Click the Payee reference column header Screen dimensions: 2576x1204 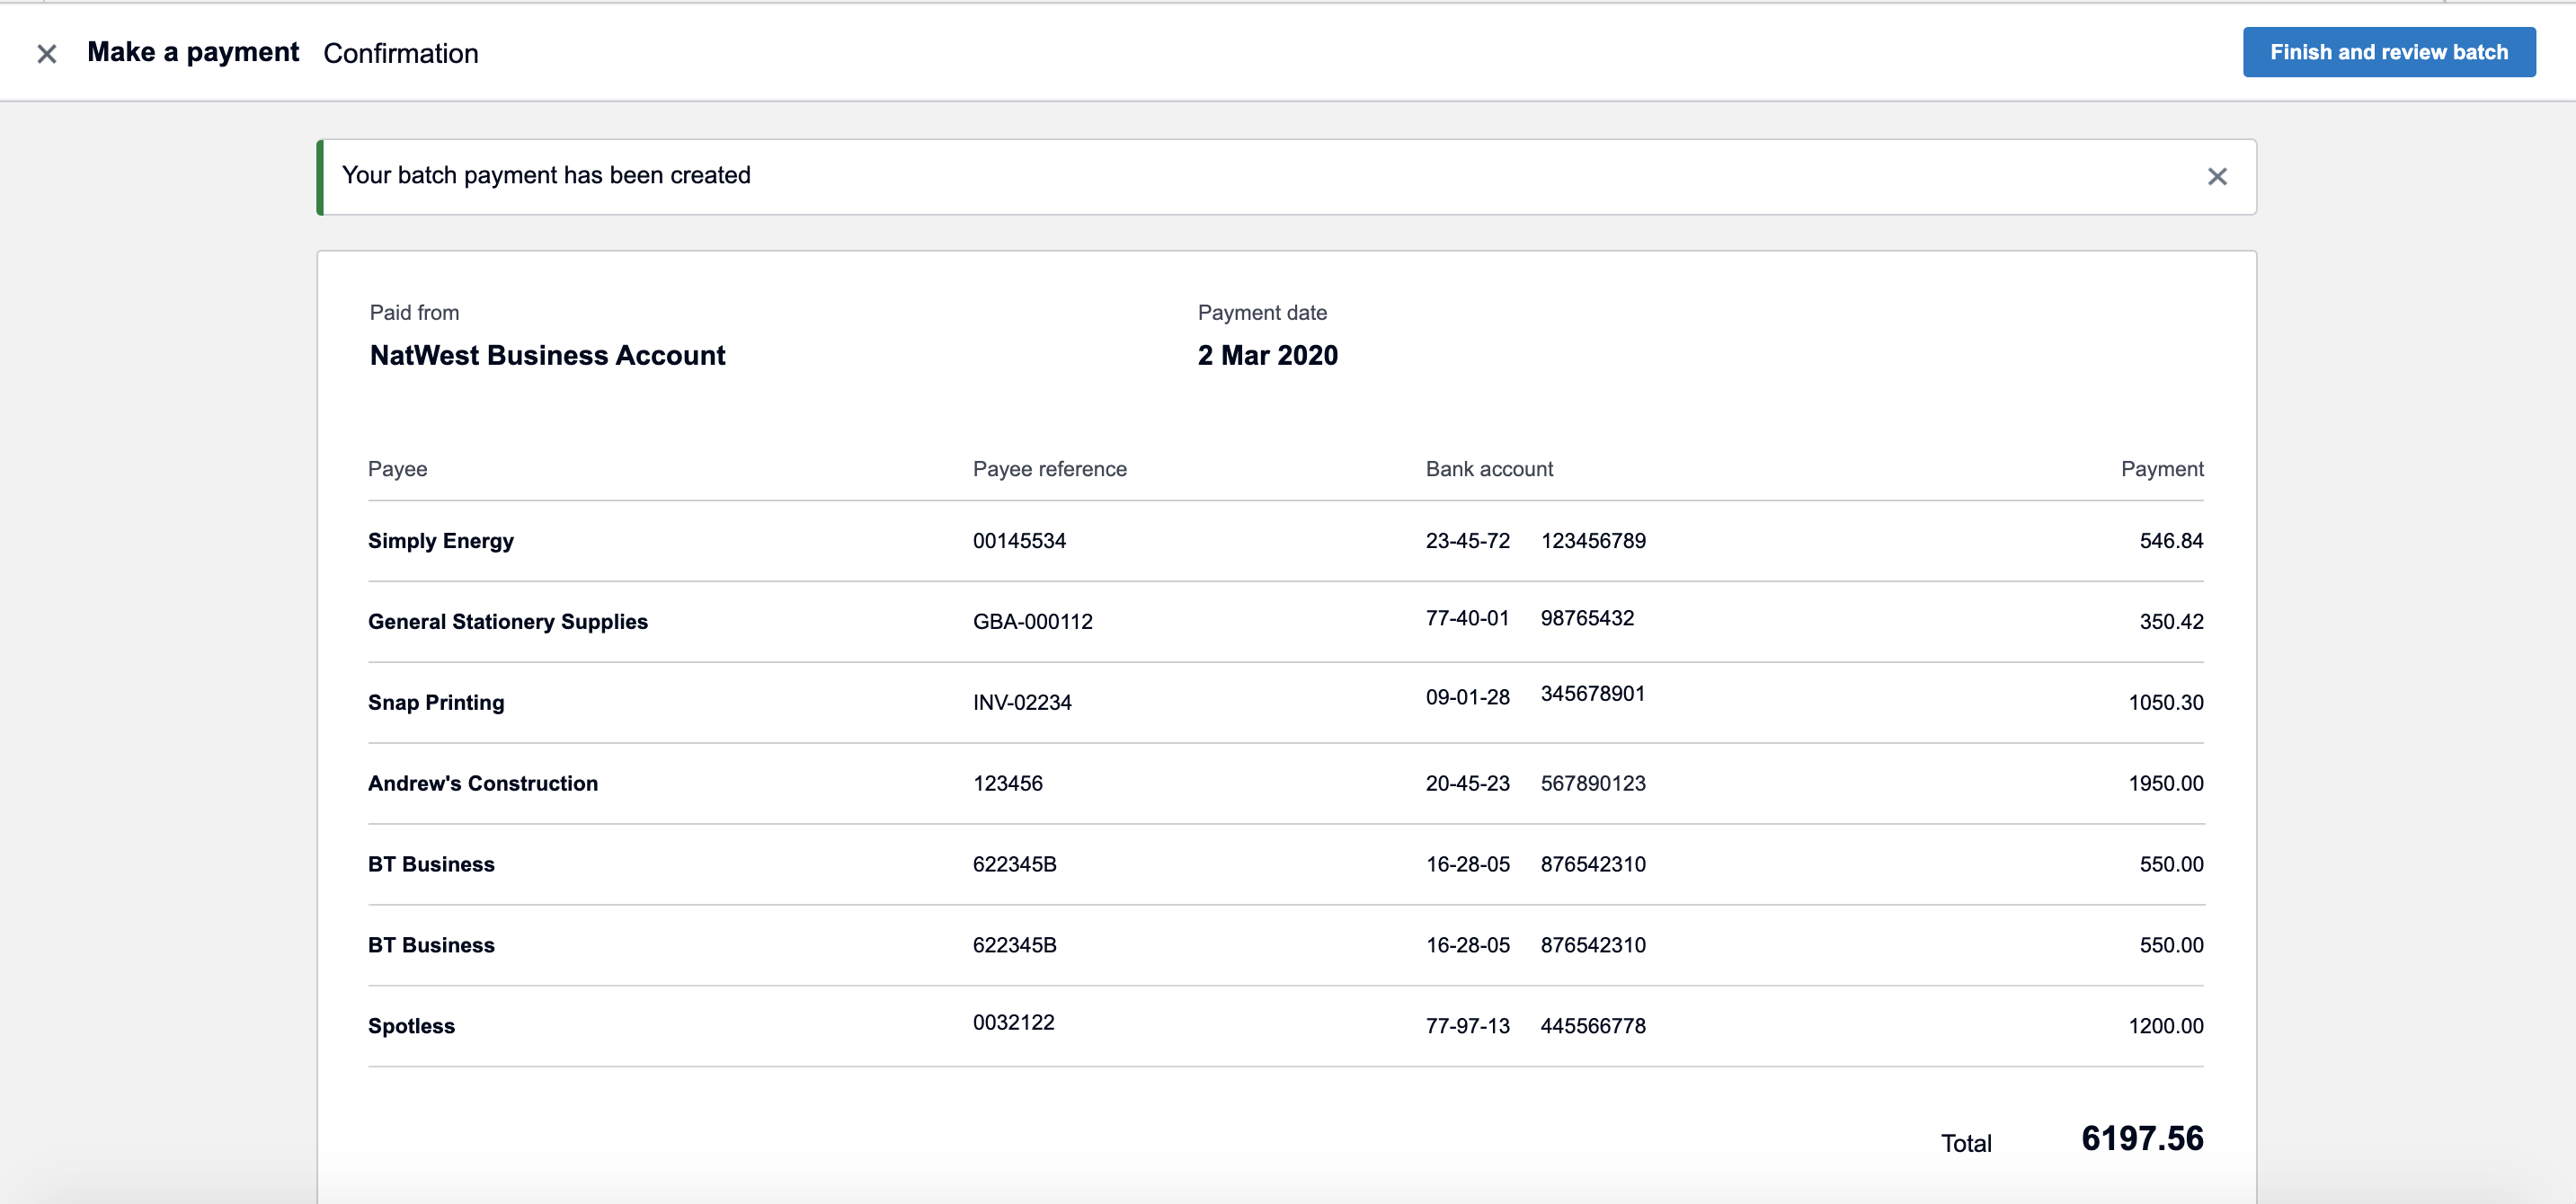tap(1049, 469)
